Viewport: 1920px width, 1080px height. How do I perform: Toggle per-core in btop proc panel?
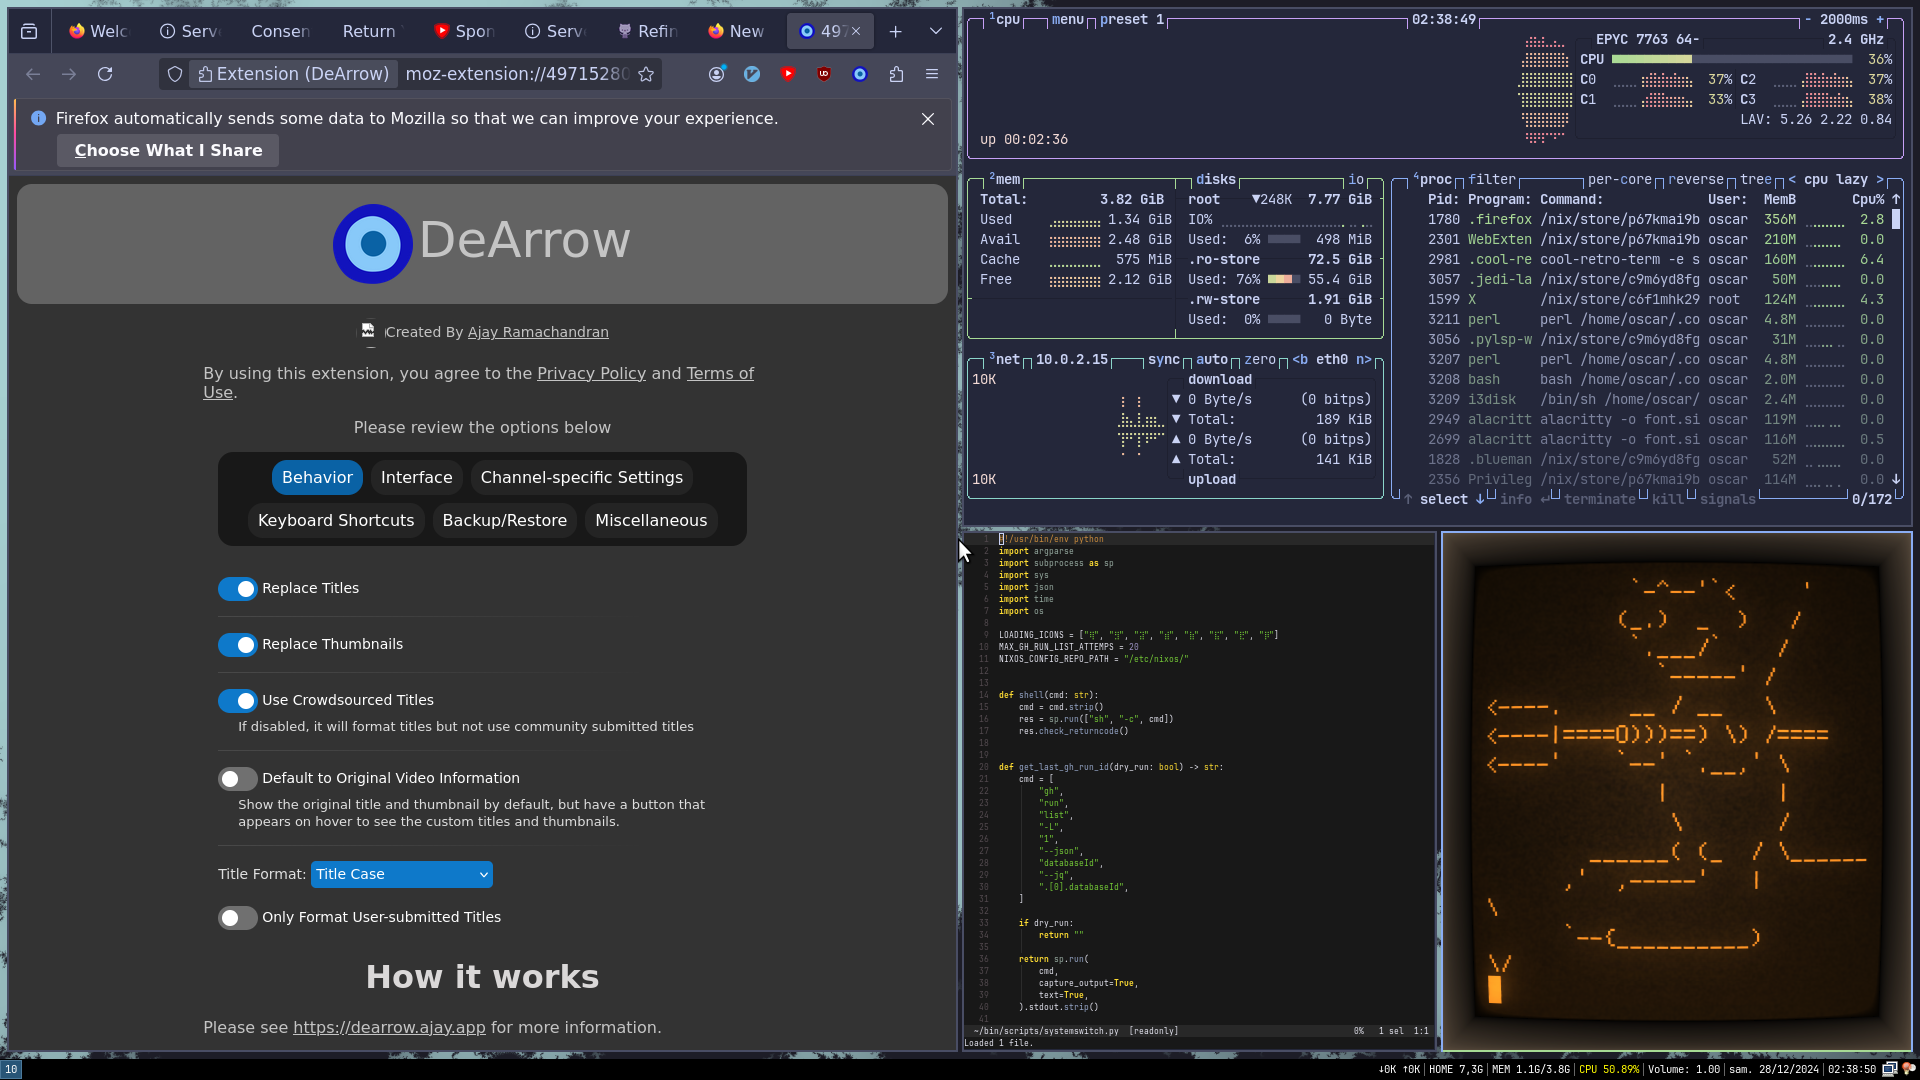pos(1620,179)
